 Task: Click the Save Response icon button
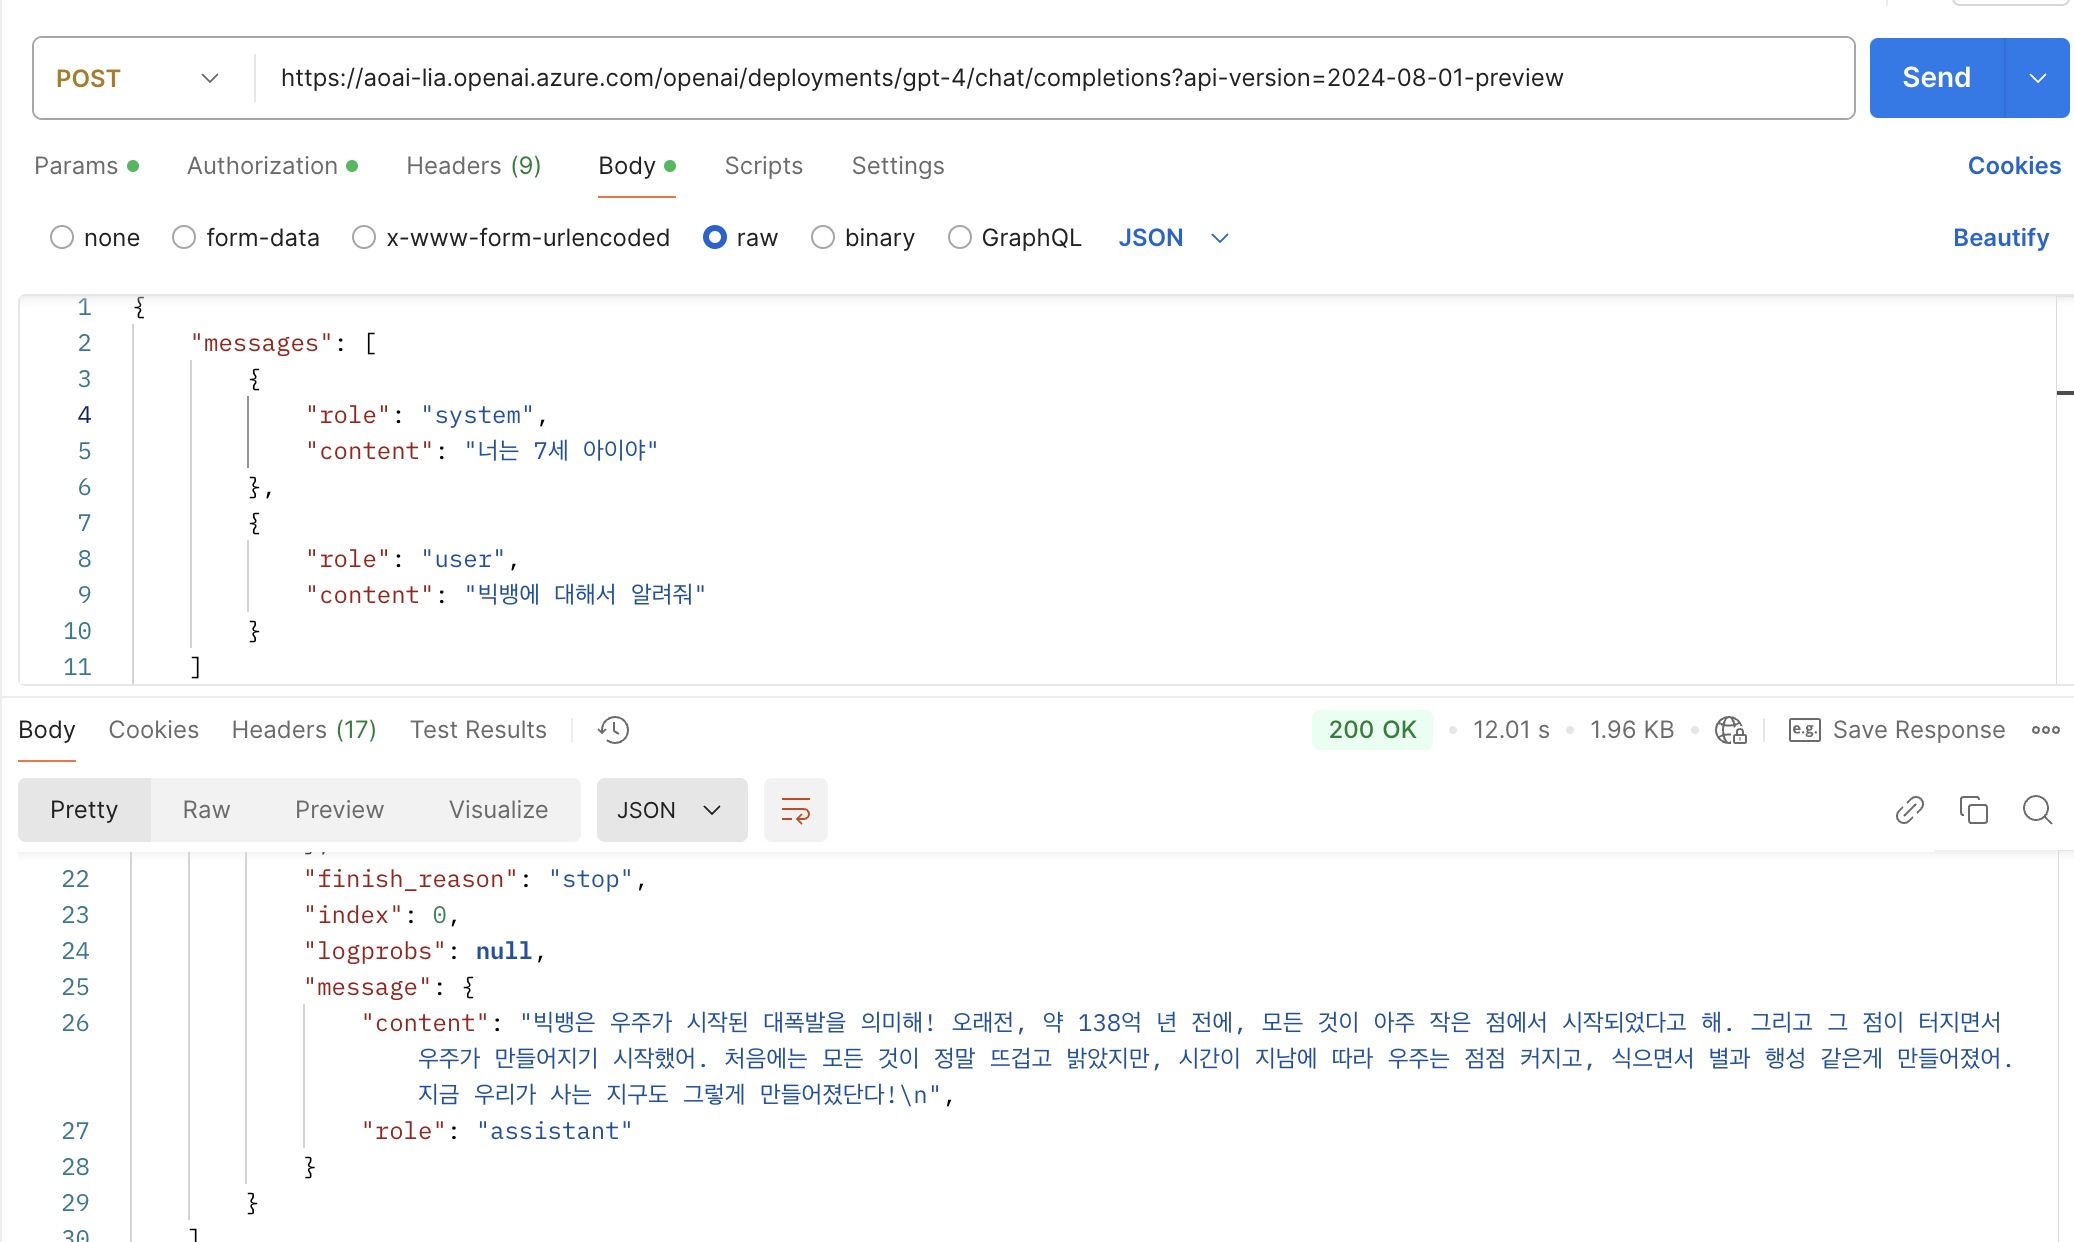[x=1804, y=730]
